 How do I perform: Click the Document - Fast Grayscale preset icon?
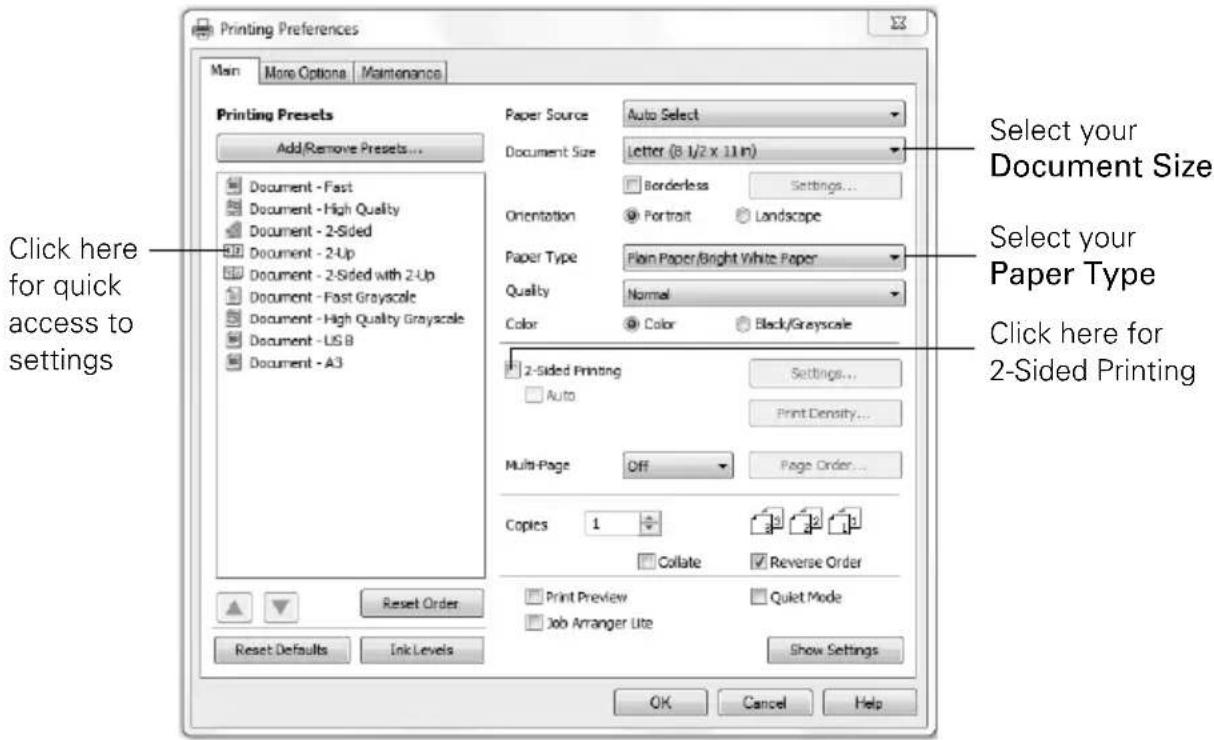[236, 295]
